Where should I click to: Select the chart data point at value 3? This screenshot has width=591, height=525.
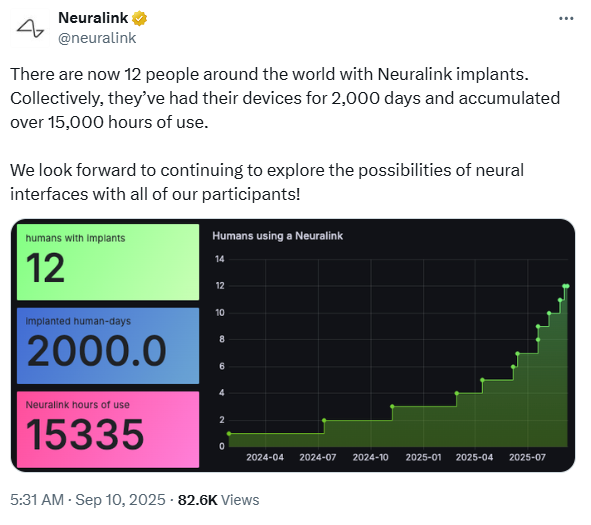(392, 407)
